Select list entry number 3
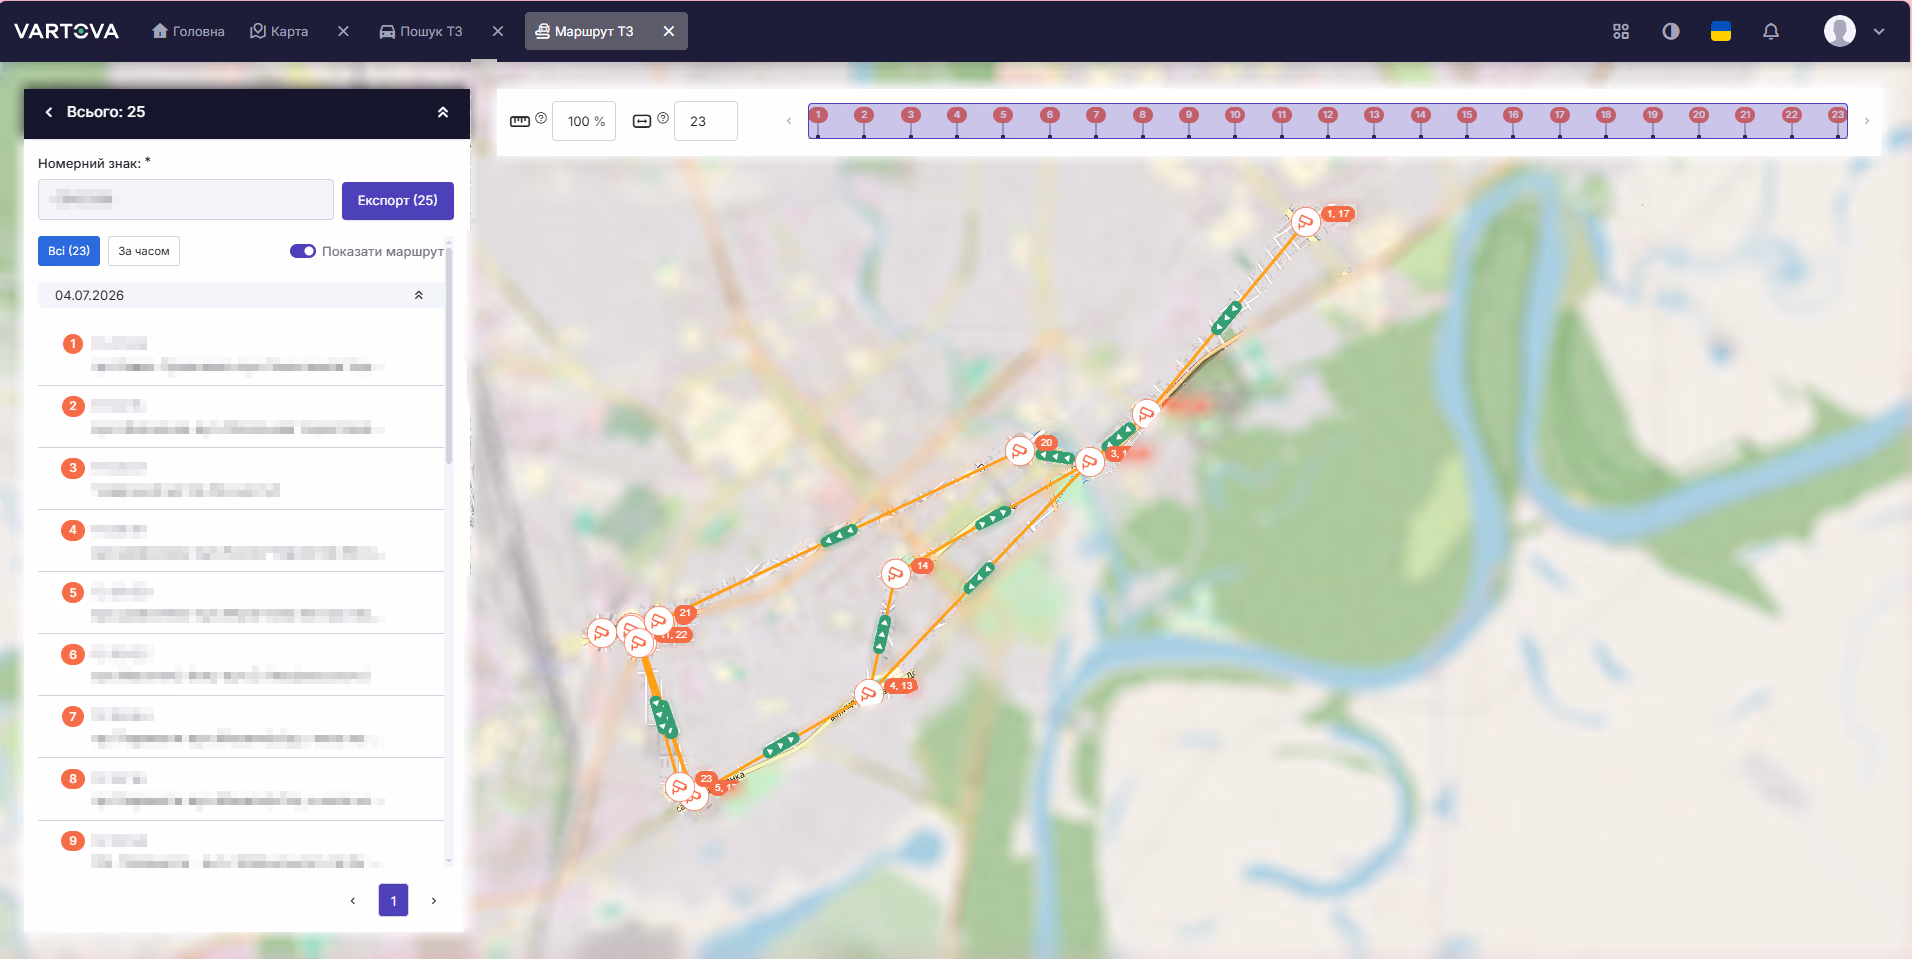This screenshot has height=959, width=1912. point(241,479)
